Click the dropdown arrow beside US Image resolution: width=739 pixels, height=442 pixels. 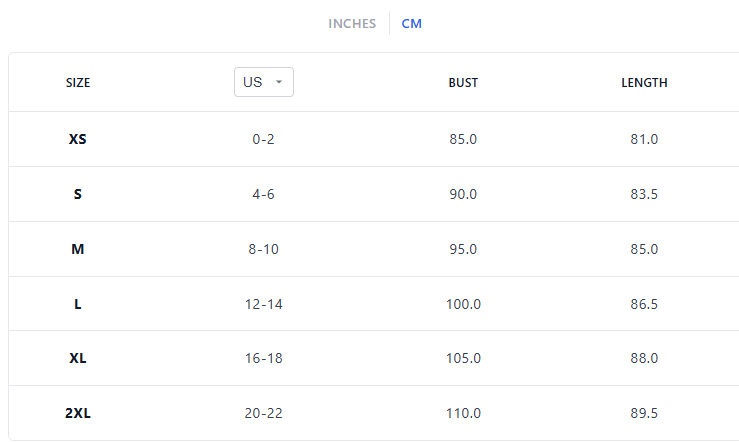(x=279, y=82)
